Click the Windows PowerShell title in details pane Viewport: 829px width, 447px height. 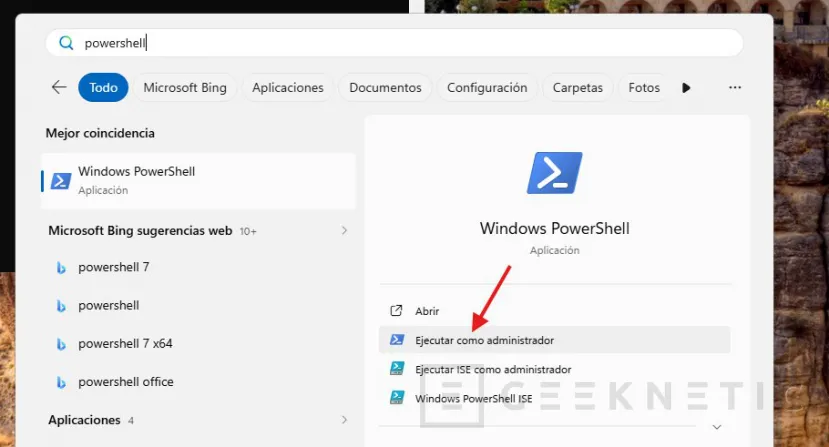pyautogui.click(x=555, y=229)
